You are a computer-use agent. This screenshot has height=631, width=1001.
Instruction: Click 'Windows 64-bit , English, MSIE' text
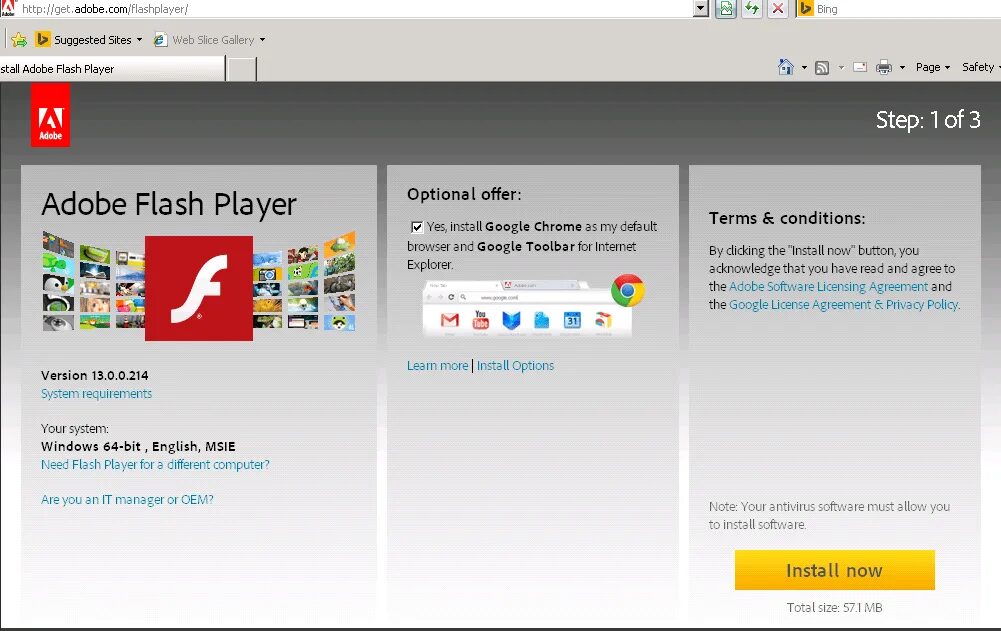tap(138, 446)
